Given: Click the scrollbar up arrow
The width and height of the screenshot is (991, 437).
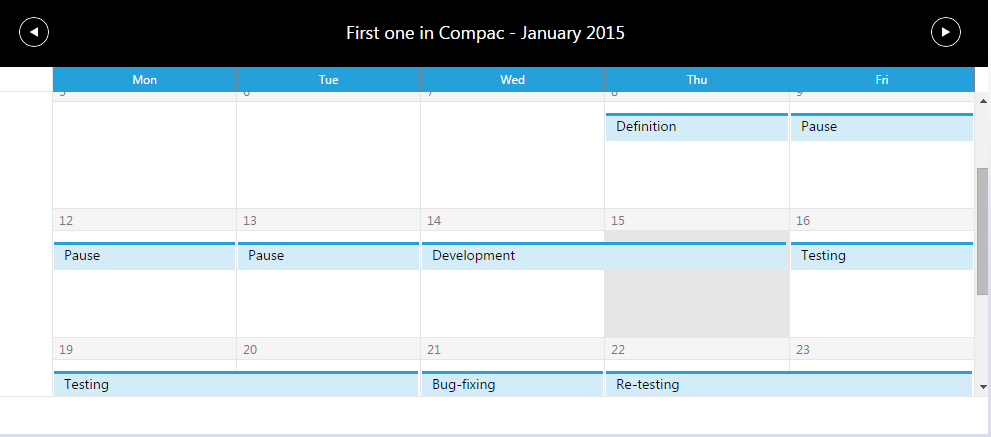Looking at the screenshot, I should pos(983,99).
